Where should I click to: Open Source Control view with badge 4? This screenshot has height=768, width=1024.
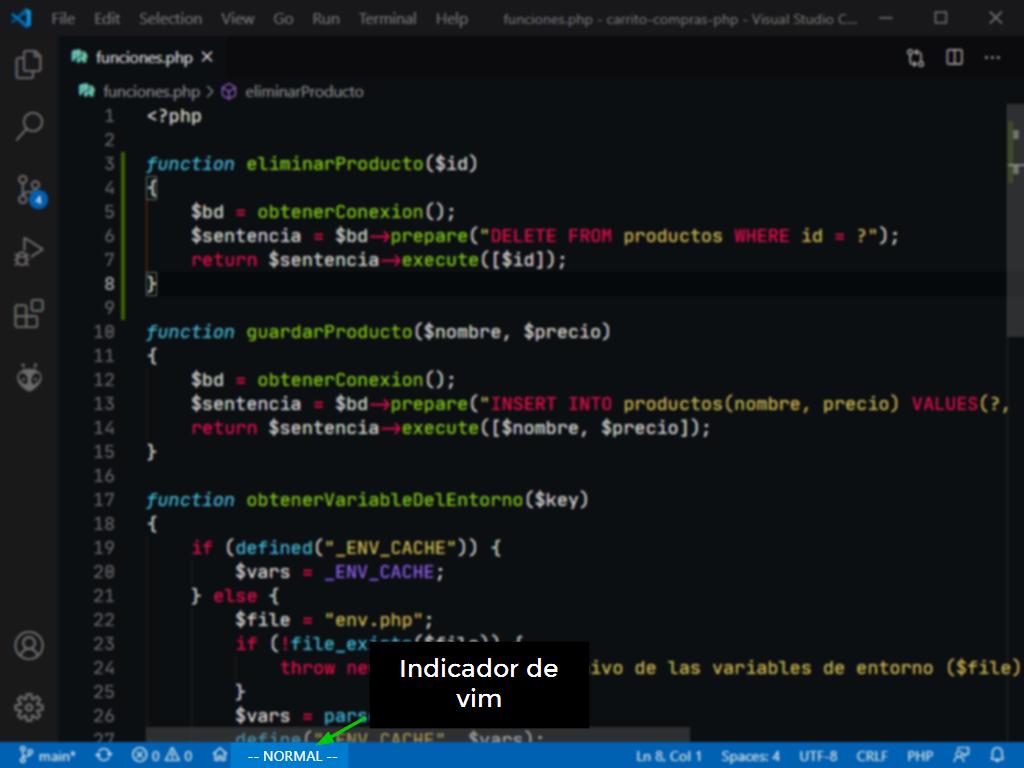pos(30,189)
